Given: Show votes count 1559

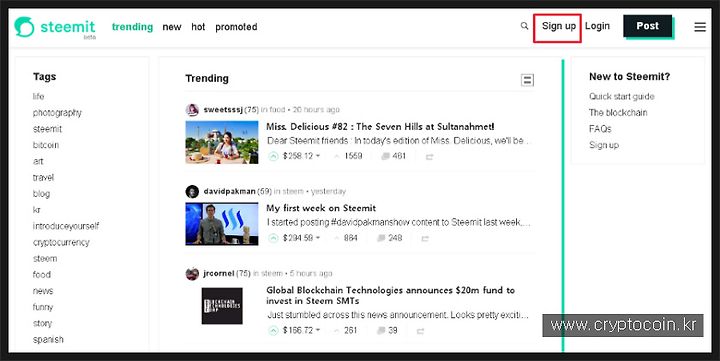Looking at the screenshot, I should pyautogui.click(x=353, y=156).
